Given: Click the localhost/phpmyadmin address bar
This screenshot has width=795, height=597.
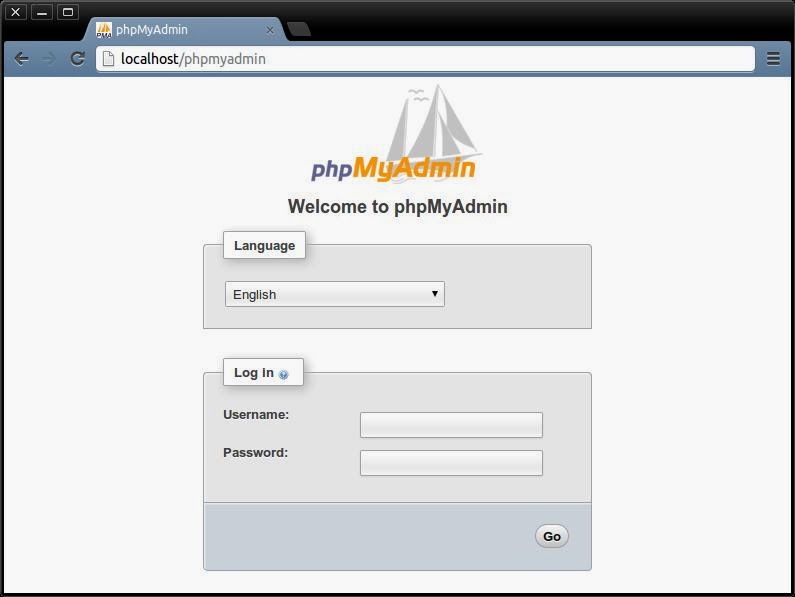Looking at the screenshot, I should tap(425, 59).
